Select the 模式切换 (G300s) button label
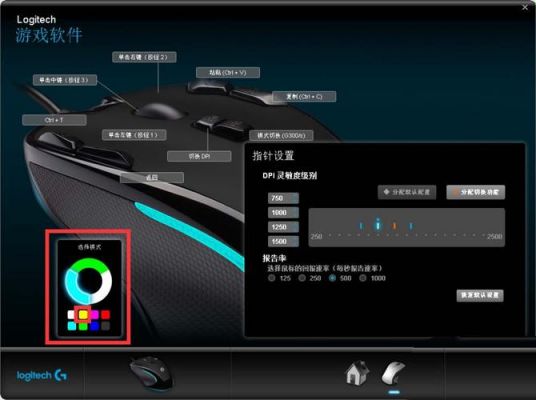Screen dimensions: 536x400 click(281, 135)
